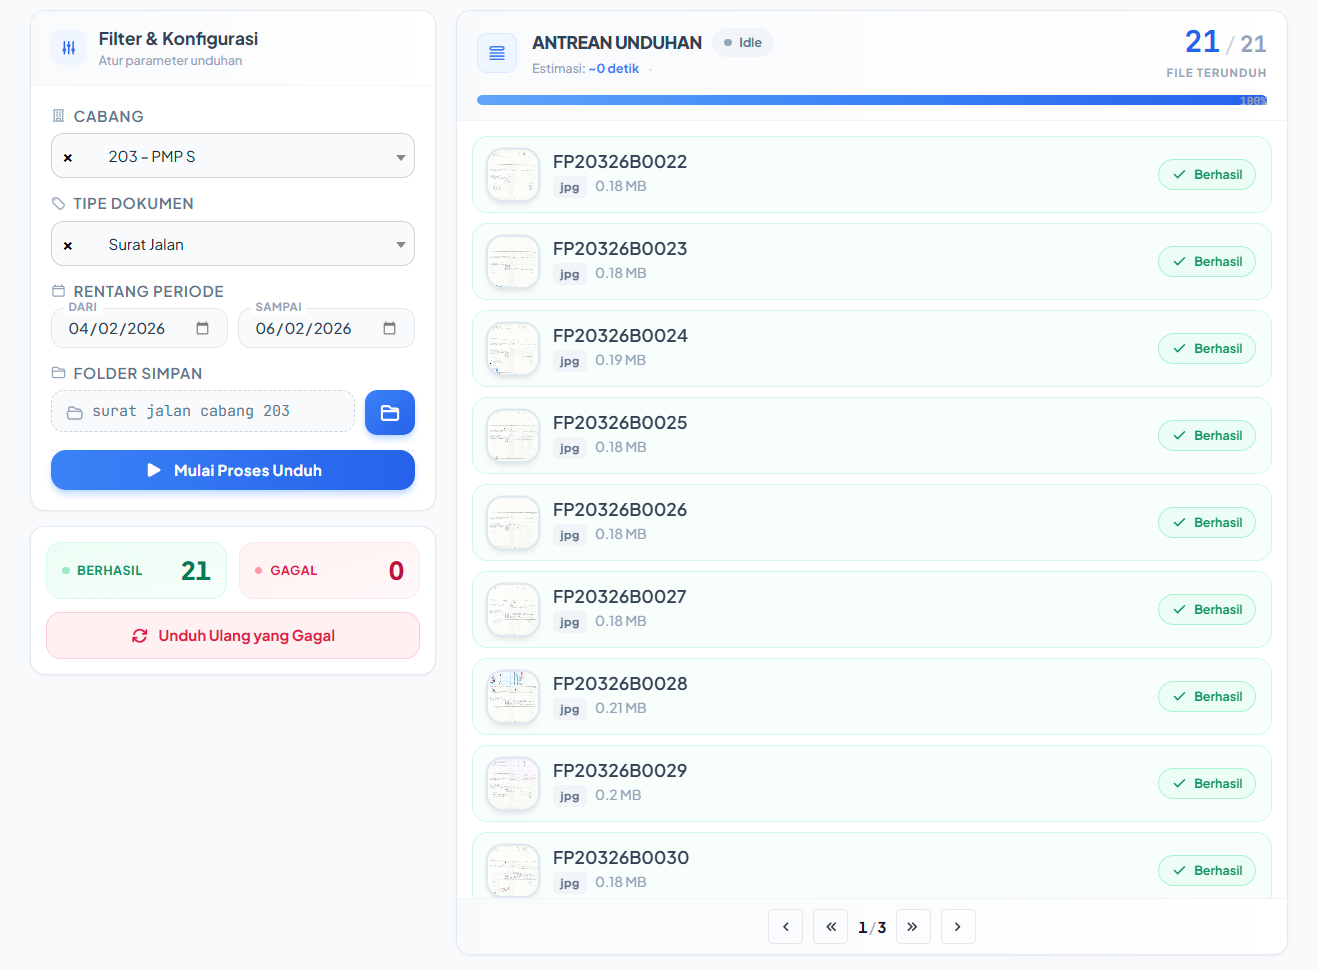This screenshot has height=970, width=1318.
Task: Click the filter sliders icon
Action: [69, 48]
